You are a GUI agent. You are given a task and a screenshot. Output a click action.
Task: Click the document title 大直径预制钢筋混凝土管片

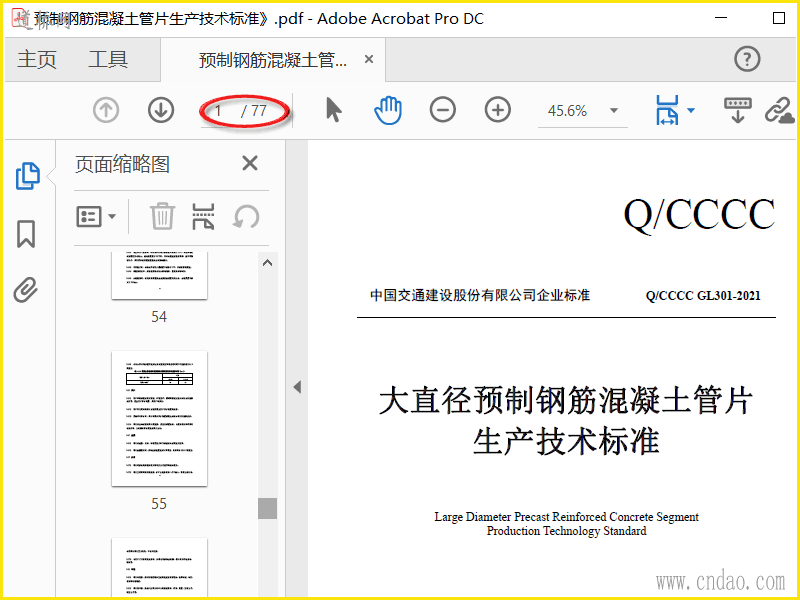tap(565, 401)
